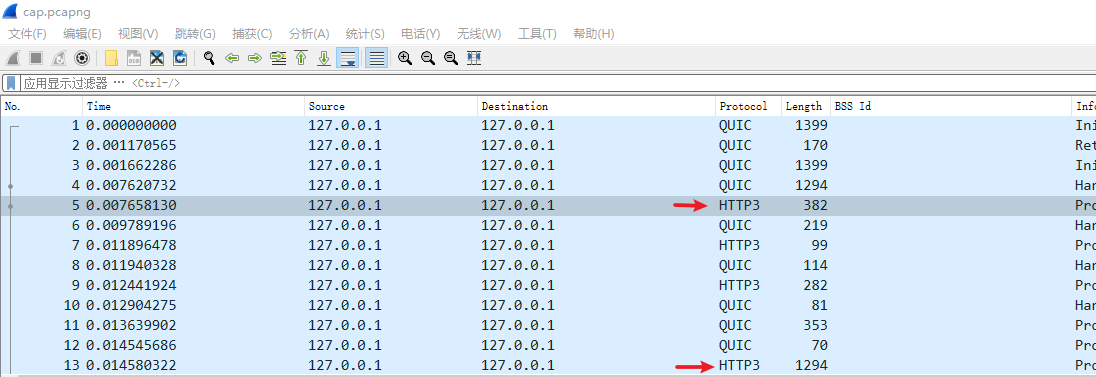
Task: Select packet 13 HTTP3 row
Action: click(548, 365)
